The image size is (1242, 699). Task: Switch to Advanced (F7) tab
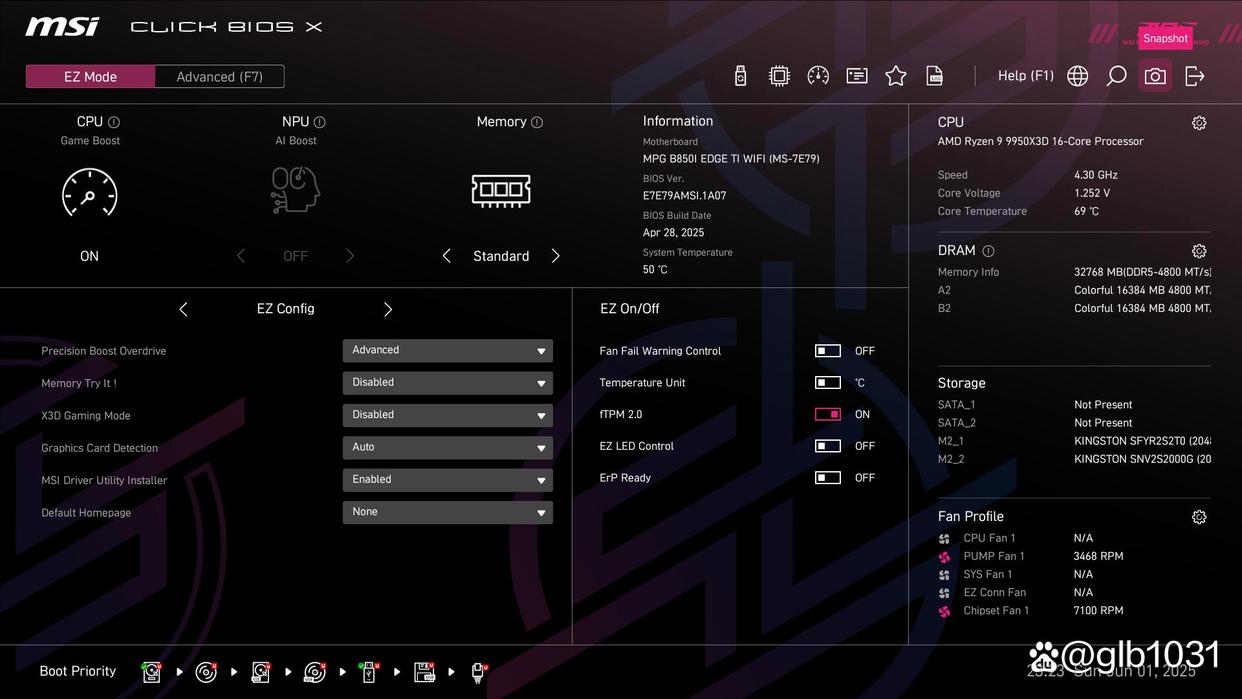click(220, 77)
